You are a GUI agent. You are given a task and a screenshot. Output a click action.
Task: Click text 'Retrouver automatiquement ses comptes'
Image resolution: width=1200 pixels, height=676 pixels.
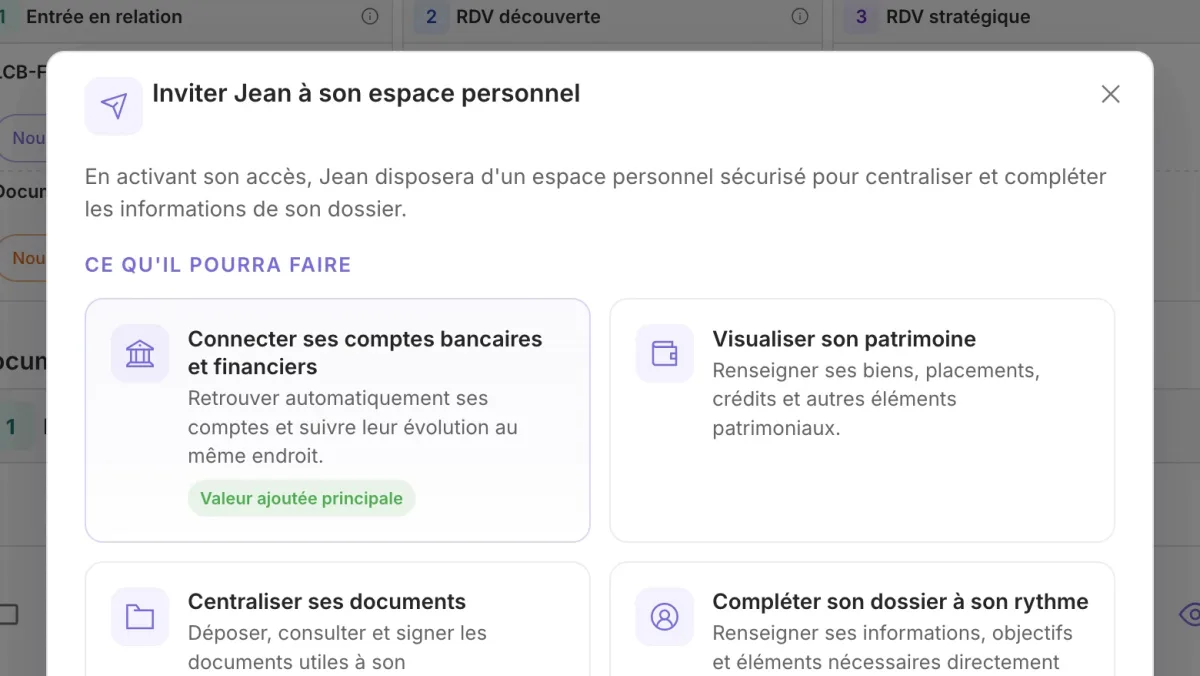(x=338, y=412)
